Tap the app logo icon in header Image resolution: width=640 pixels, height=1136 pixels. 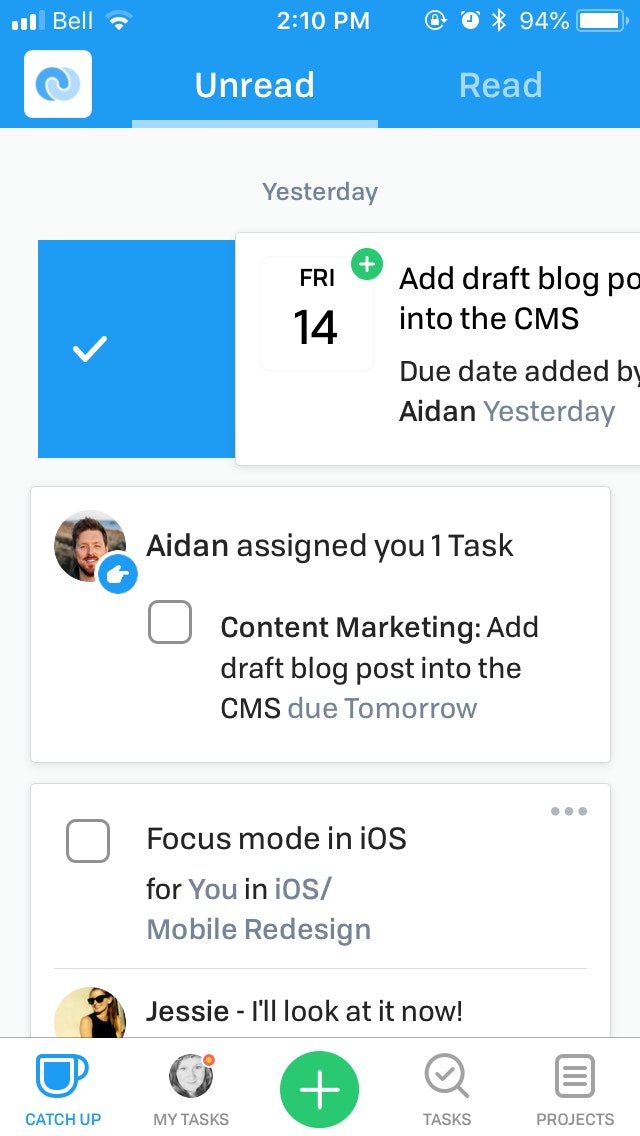[58, 84]
